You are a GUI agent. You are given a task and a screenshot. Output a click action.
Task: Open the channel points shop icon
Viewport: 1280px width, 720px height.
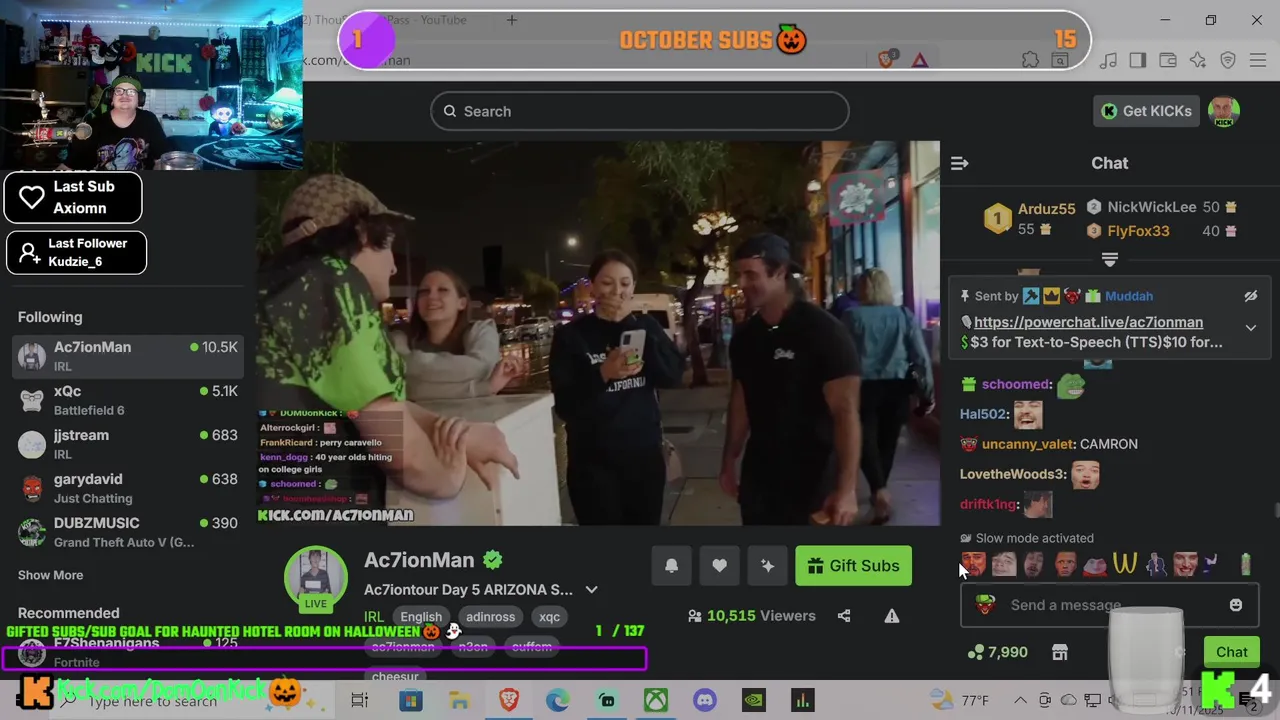(x=1060, y=652)
